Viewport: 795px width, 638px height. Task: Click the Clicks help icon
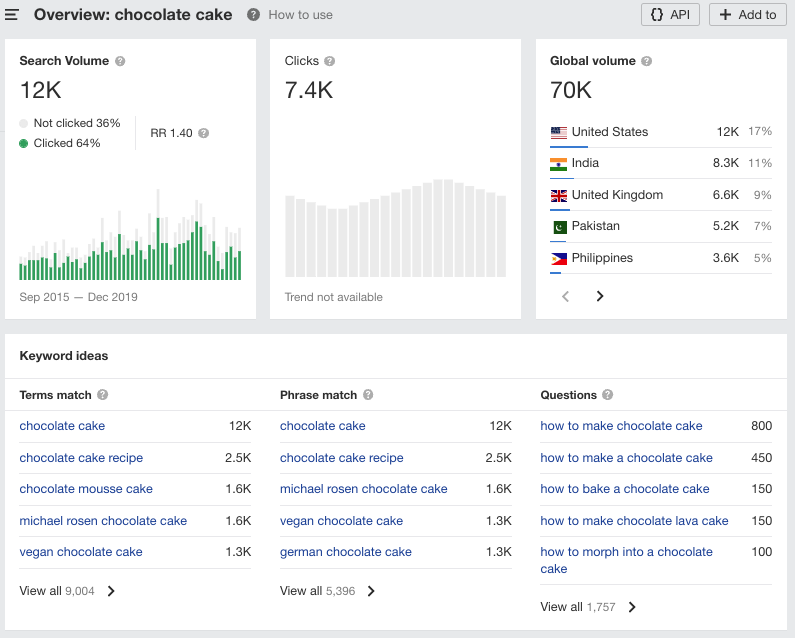click(330, 61)
